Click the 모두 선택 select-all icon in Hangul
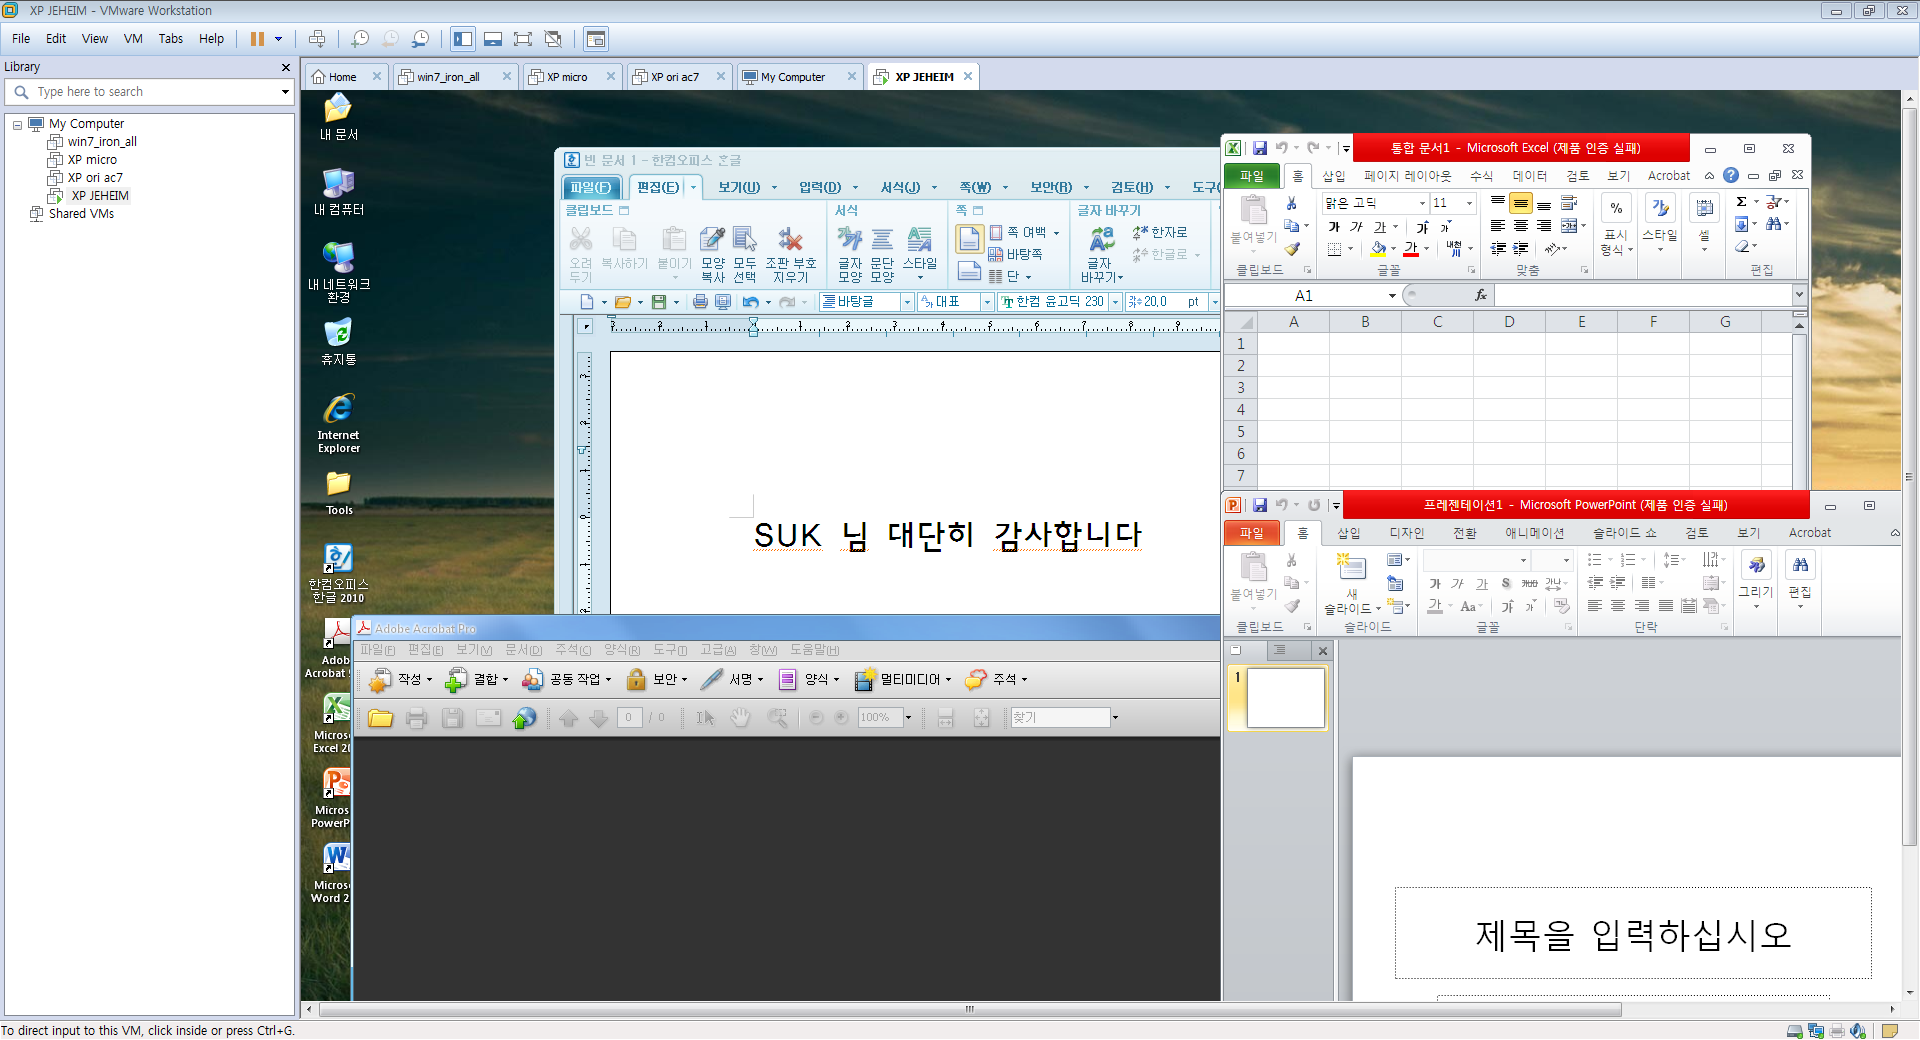The height and width of the screenshot is (1040, 1920). [x=745, y=253]
